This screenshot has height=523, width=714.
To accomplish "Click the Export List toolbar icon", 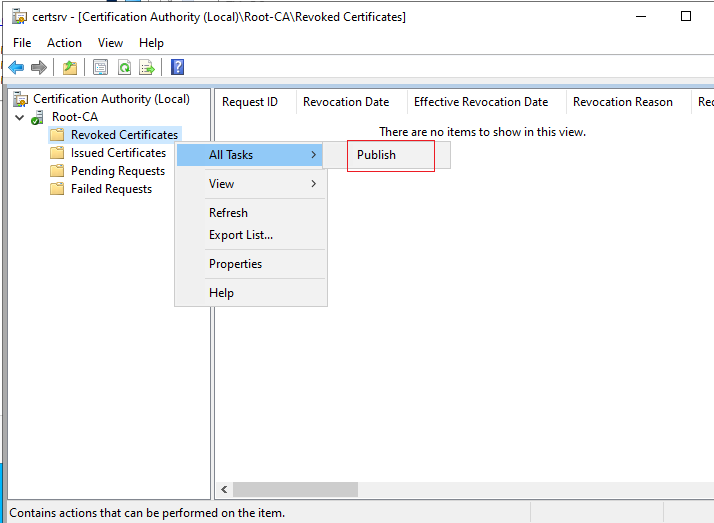I will [147, 68].
